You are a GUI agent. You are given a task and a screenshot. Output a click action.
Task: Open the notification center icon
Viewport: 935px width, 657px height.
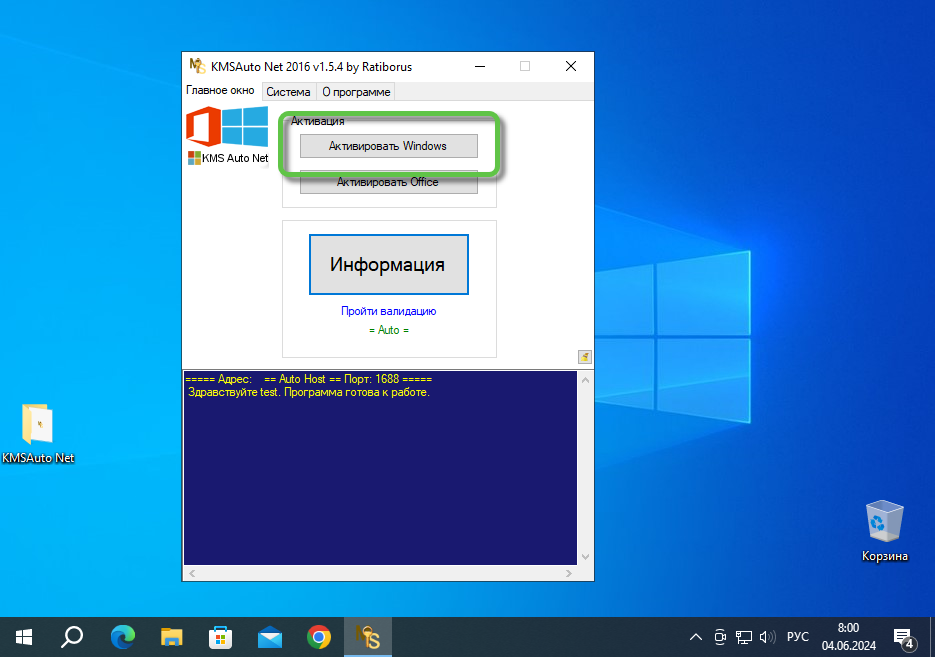pyautogui.click(x=903, y=638)
